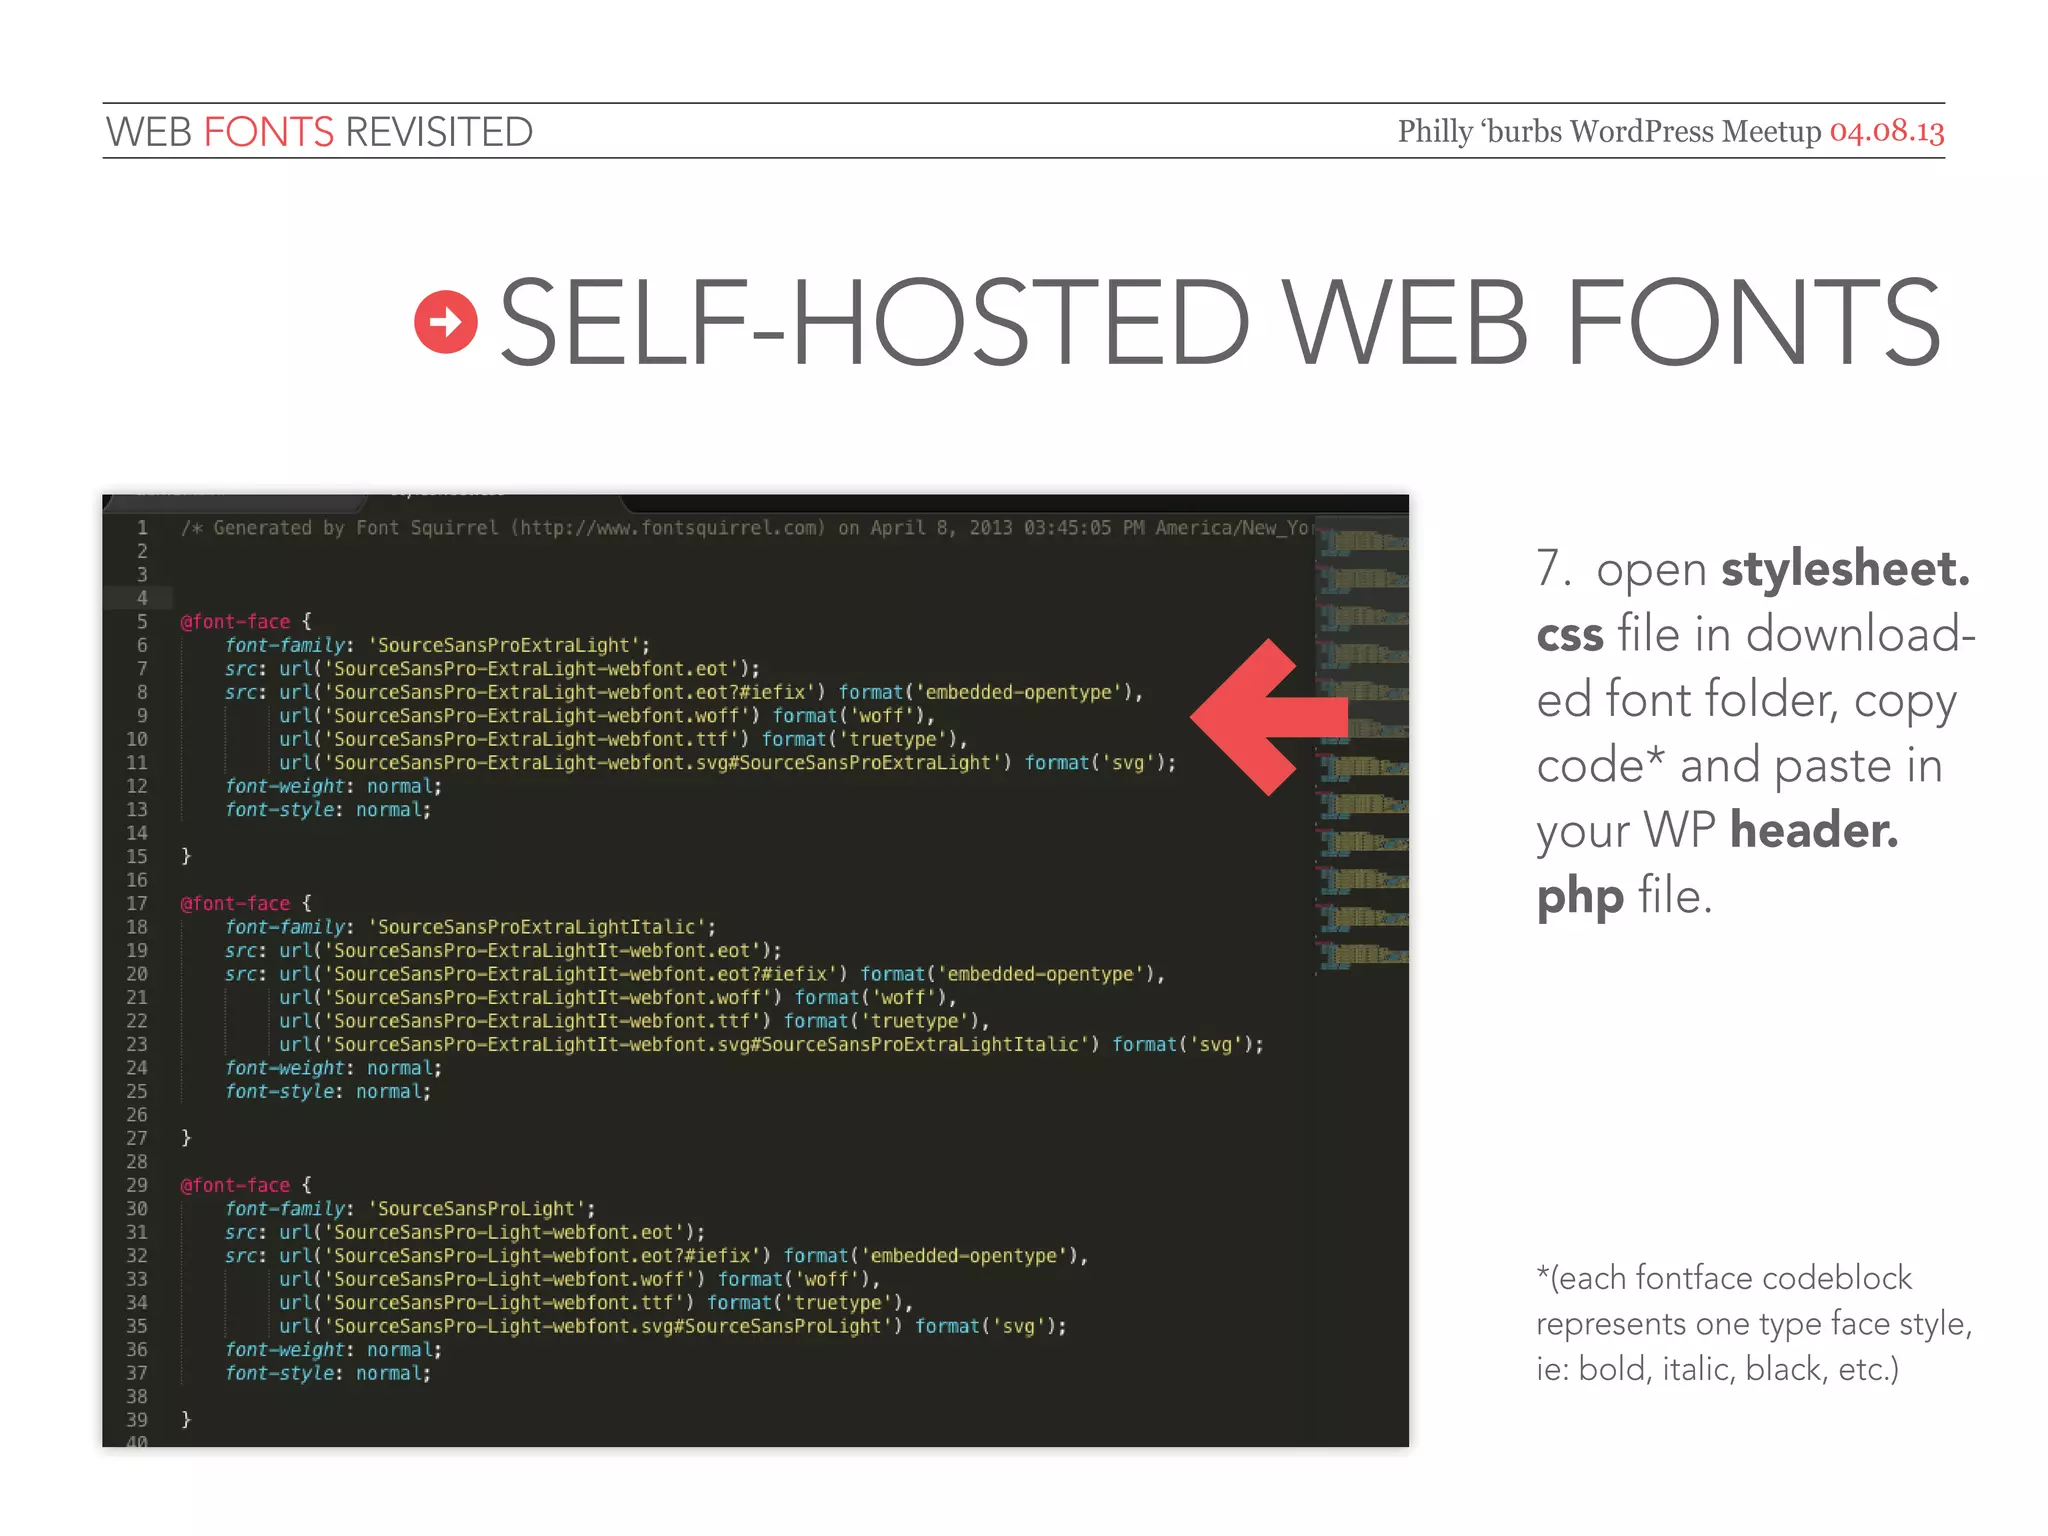Viewport: 2048px width, 1536px height.
Task: Click the closing brace on line 27
Action: pyautogui.click(x=186, y=1138)
